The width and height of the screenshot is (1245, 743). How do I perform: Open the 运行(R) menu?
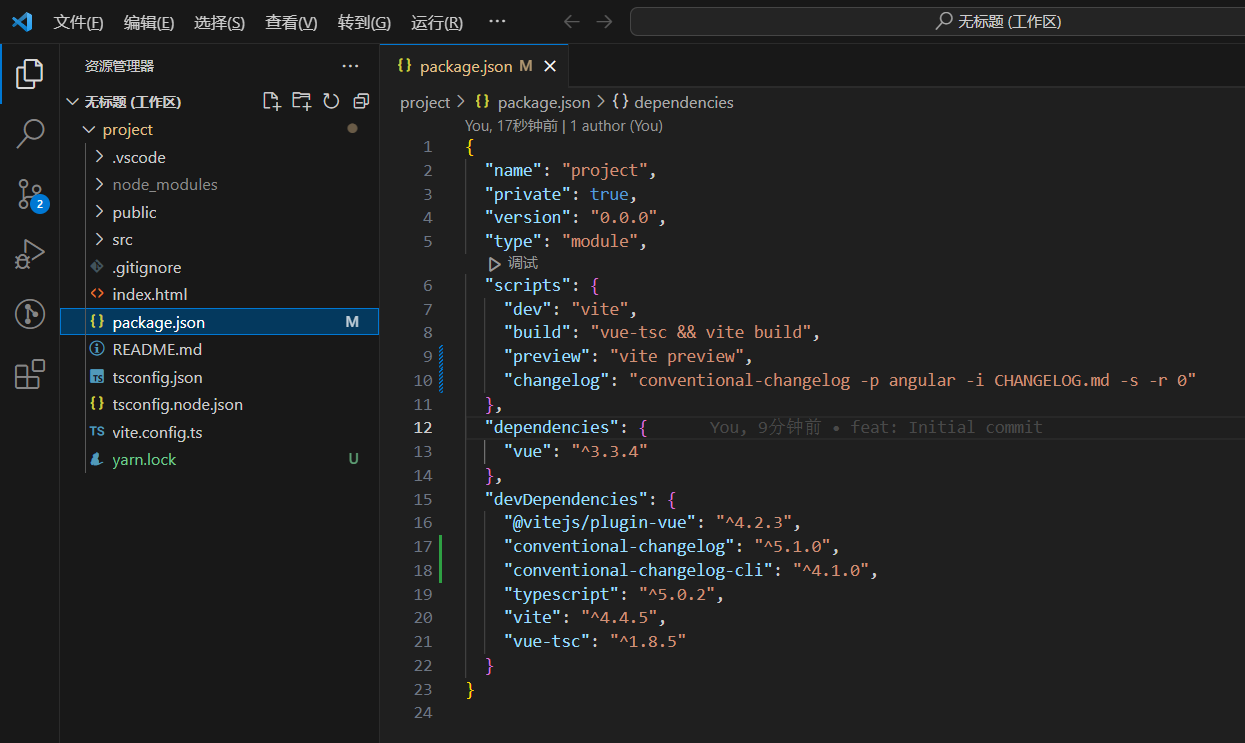pyautogui.click(x=437, y=22)
